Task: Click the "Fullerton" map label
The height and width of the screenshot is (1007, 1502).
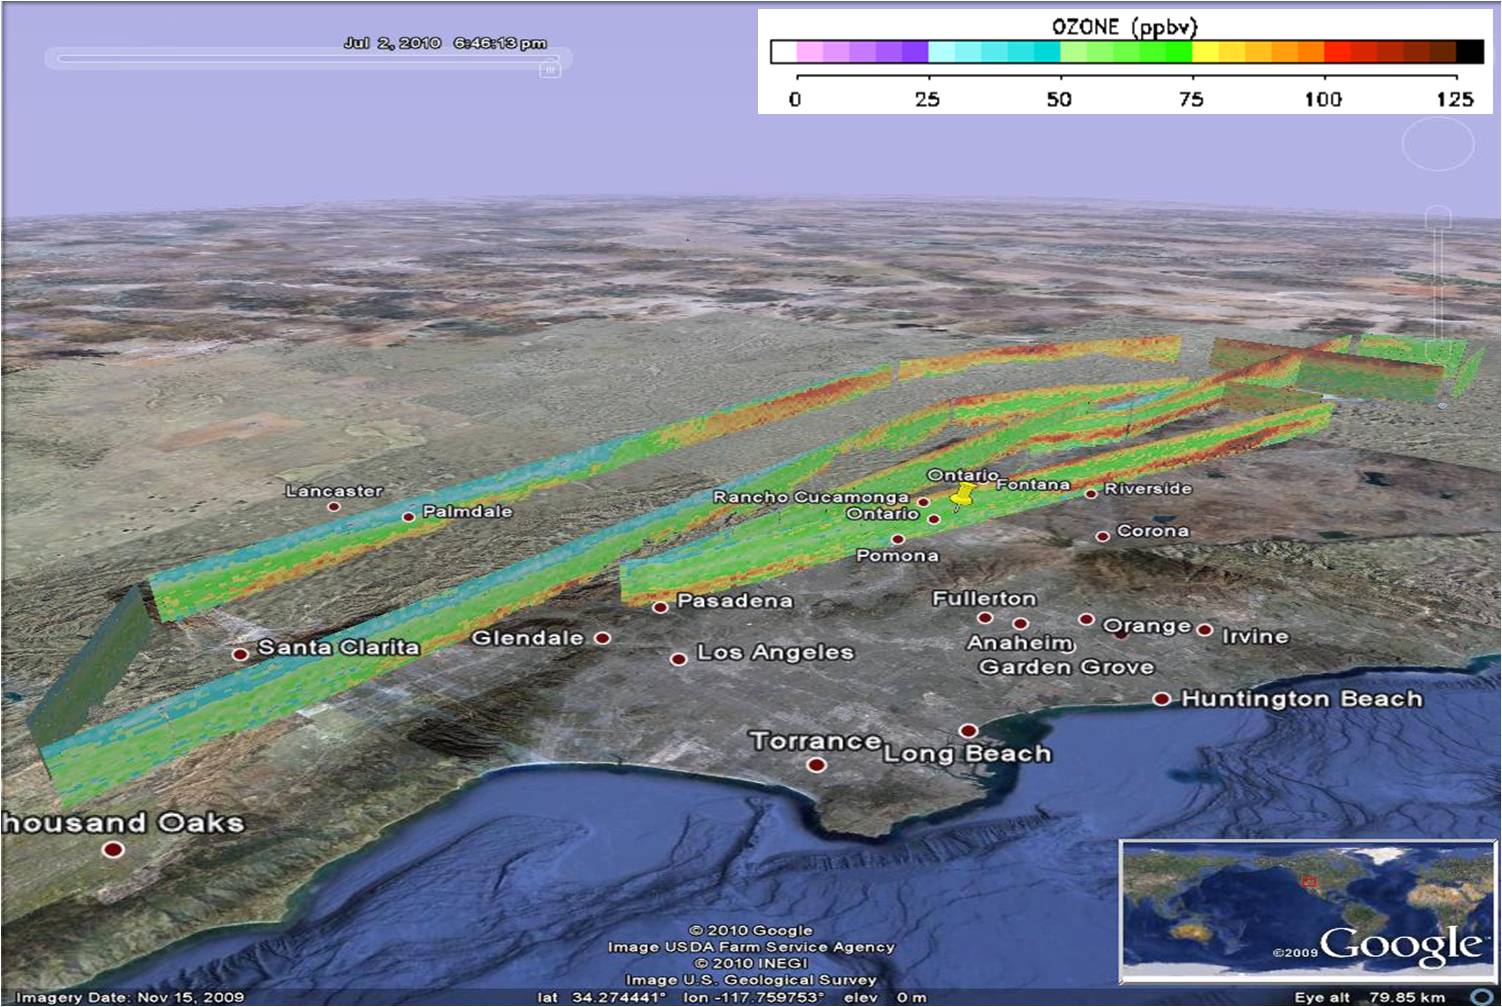Action: 984,598
